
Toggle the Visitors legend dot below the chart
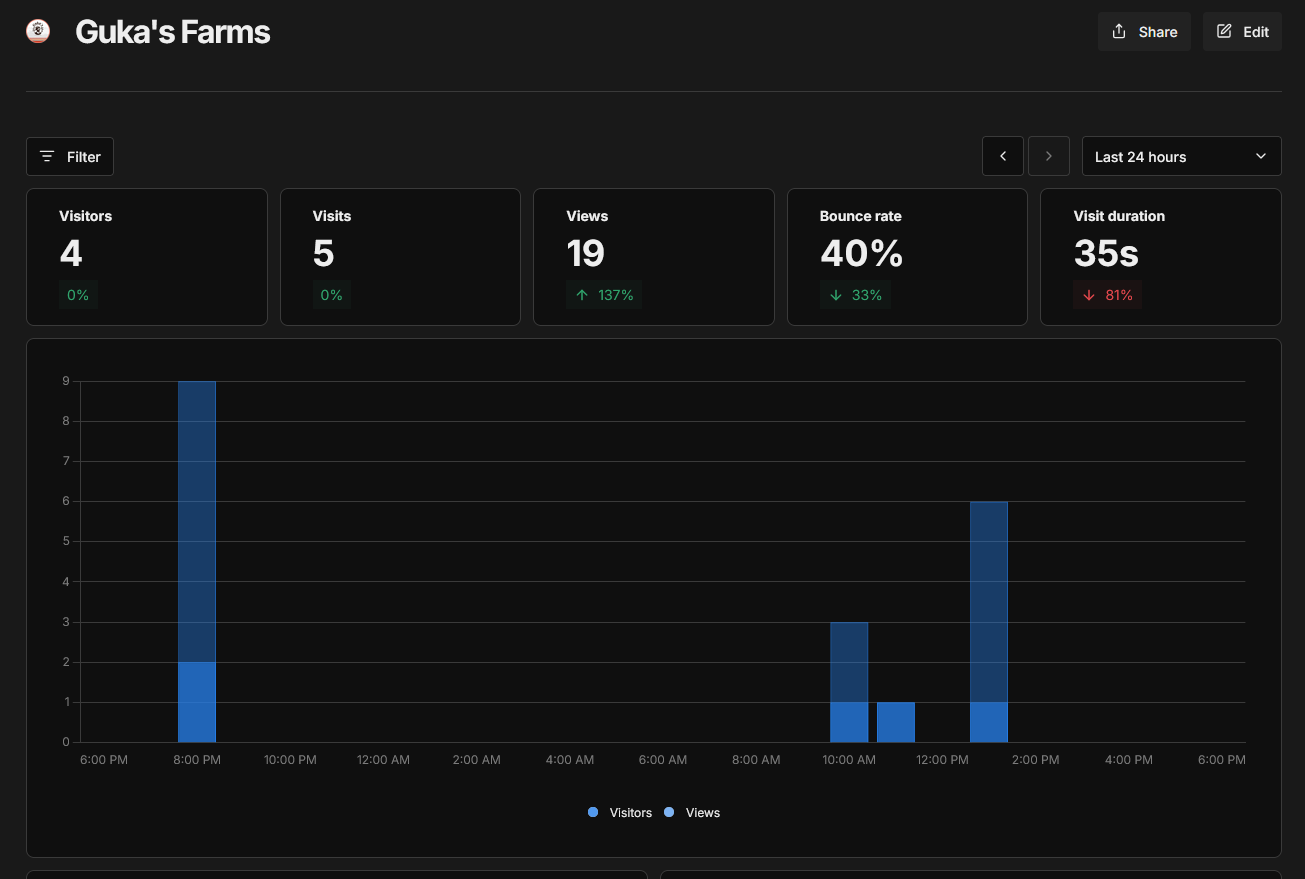593,812
